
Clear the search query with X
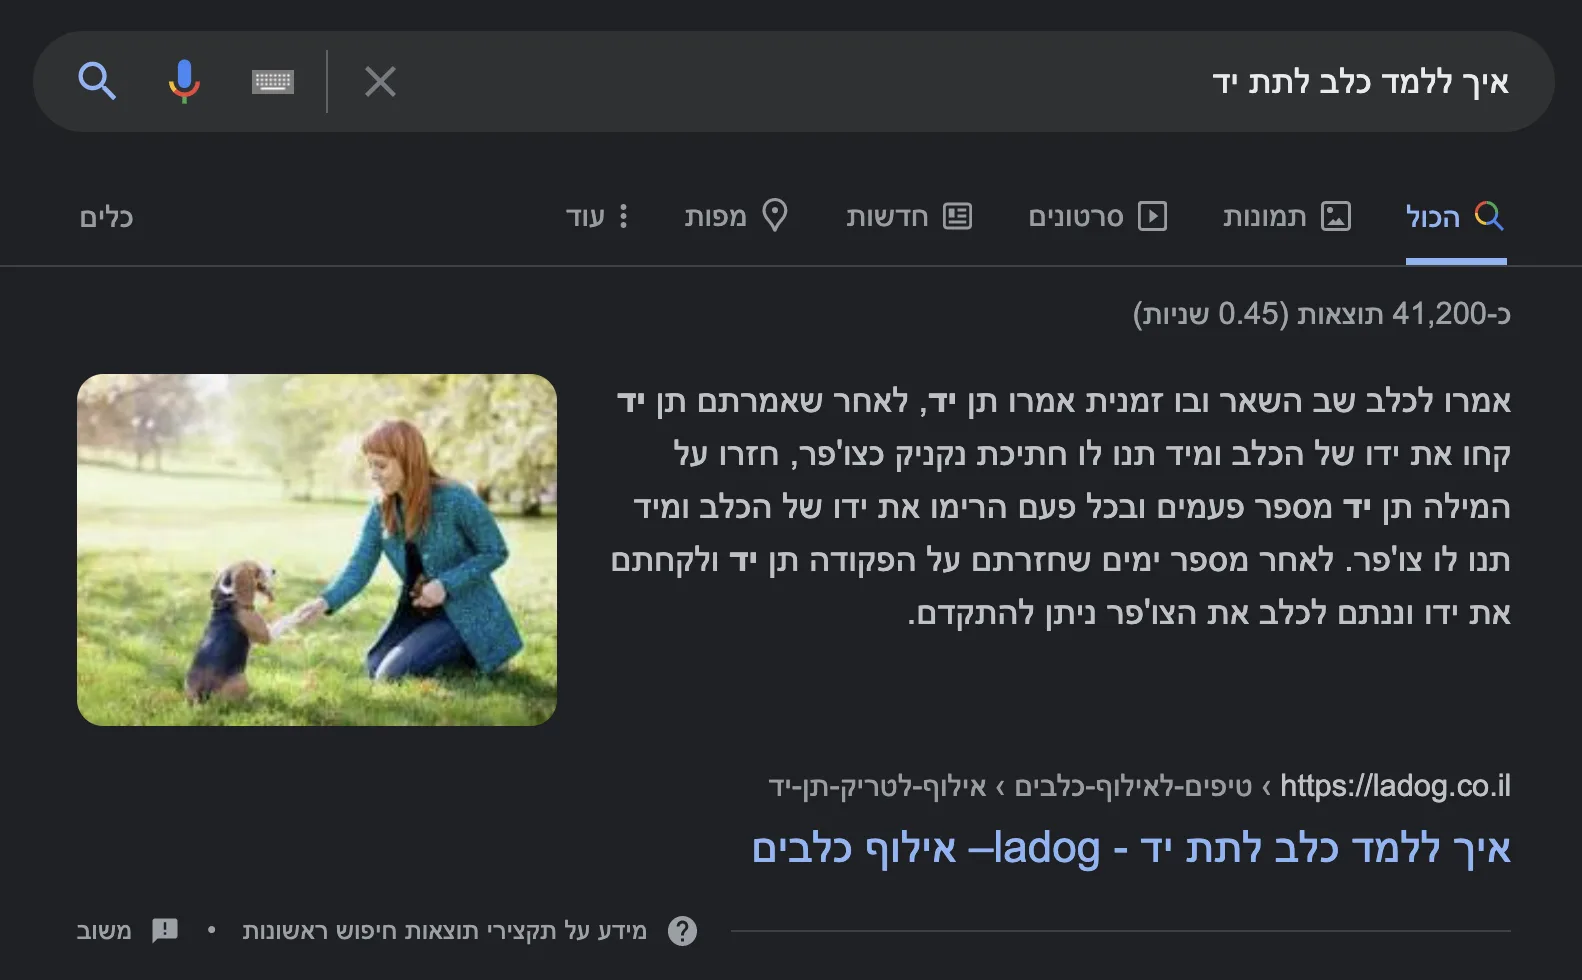(x=380, y=81)
